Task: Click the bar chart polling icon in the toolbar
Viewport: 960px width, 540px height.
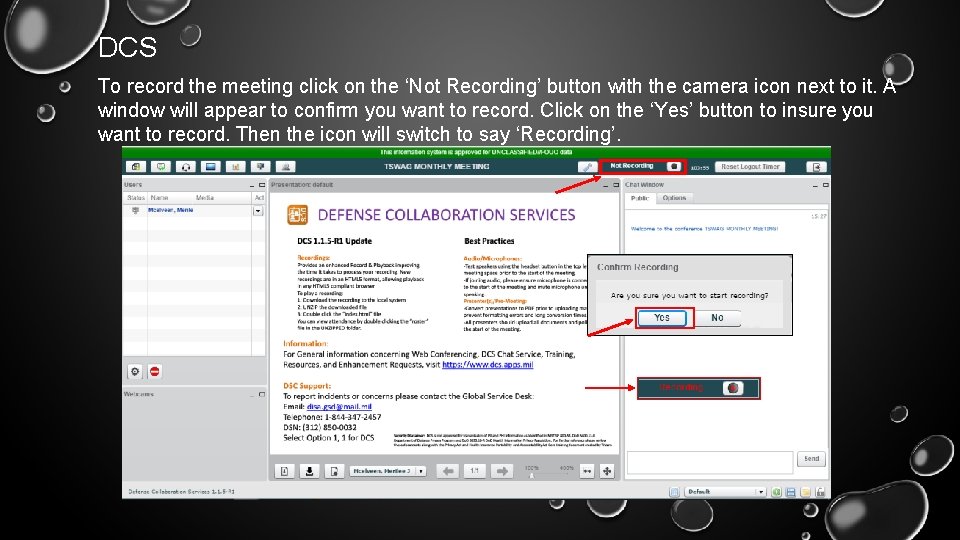Action: 236,167
